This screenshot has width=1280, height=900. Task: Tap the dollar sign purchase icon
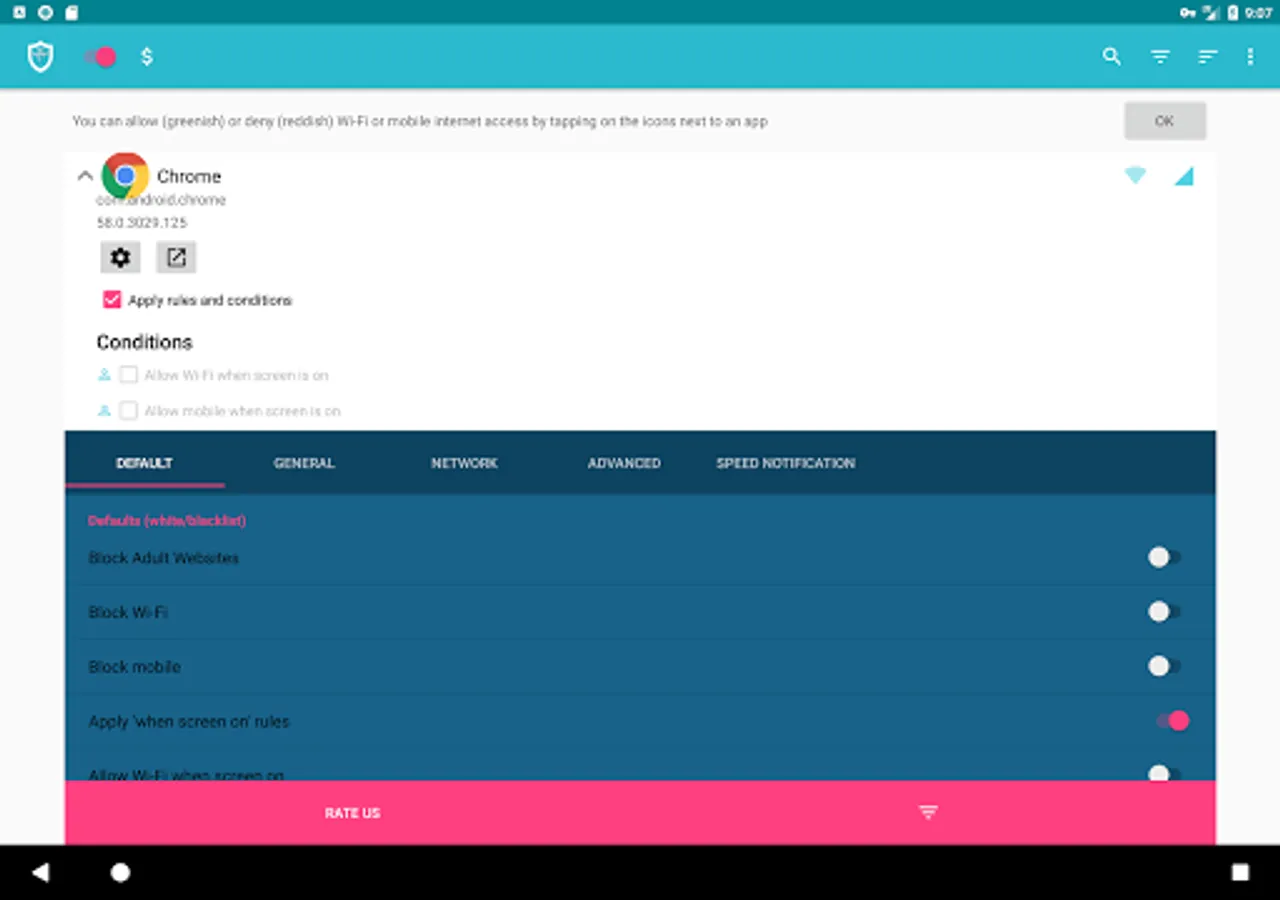point(147,57)
